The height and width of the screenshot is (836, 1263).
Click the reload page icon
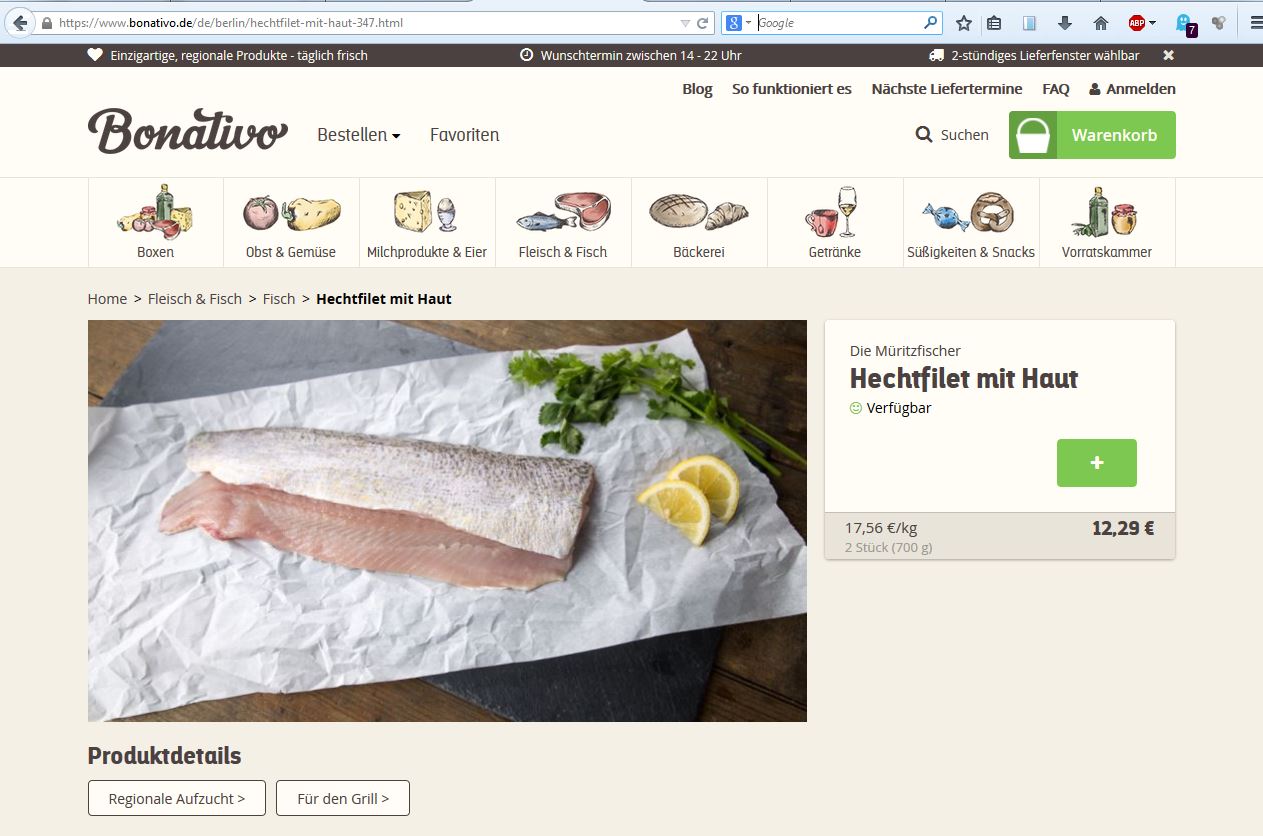(x=703, y=22)
